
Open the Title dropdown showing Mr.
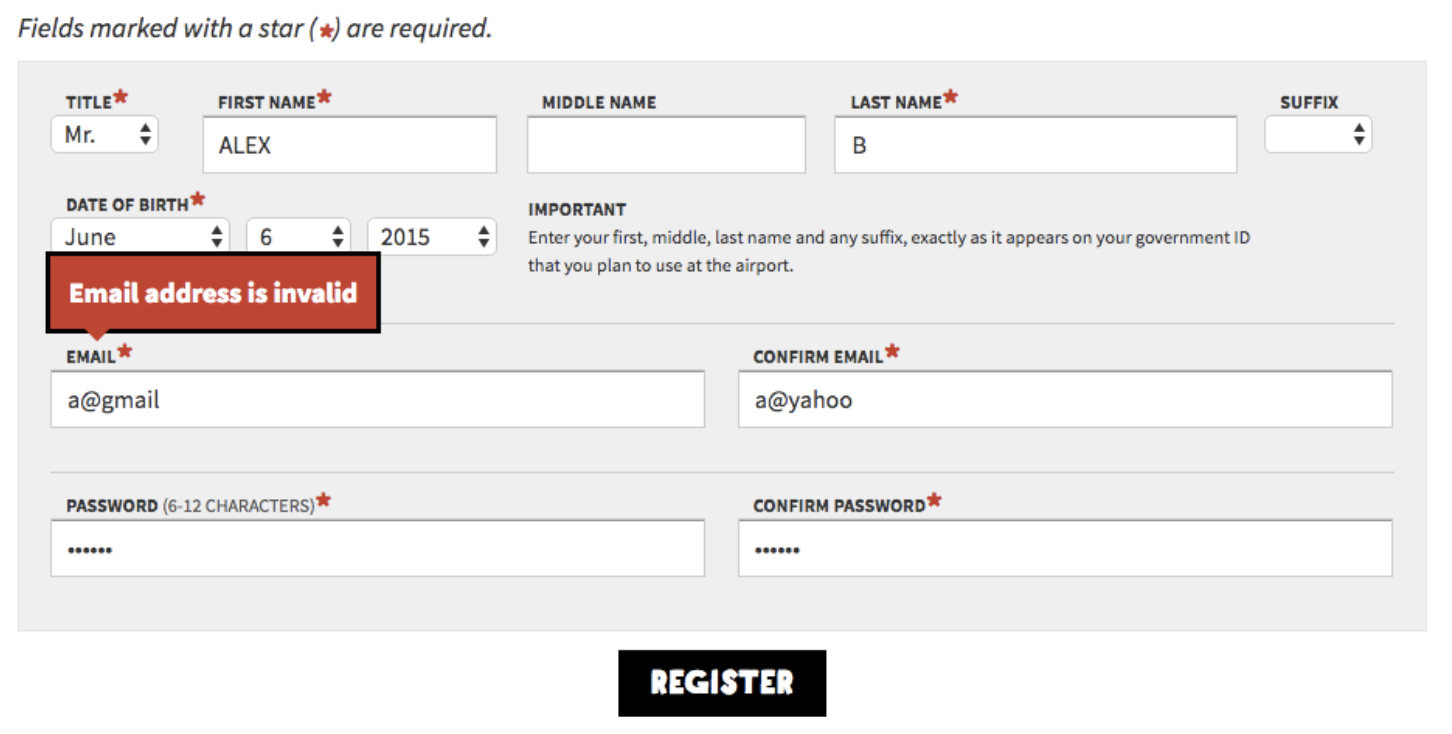click(x=105, y=135)
